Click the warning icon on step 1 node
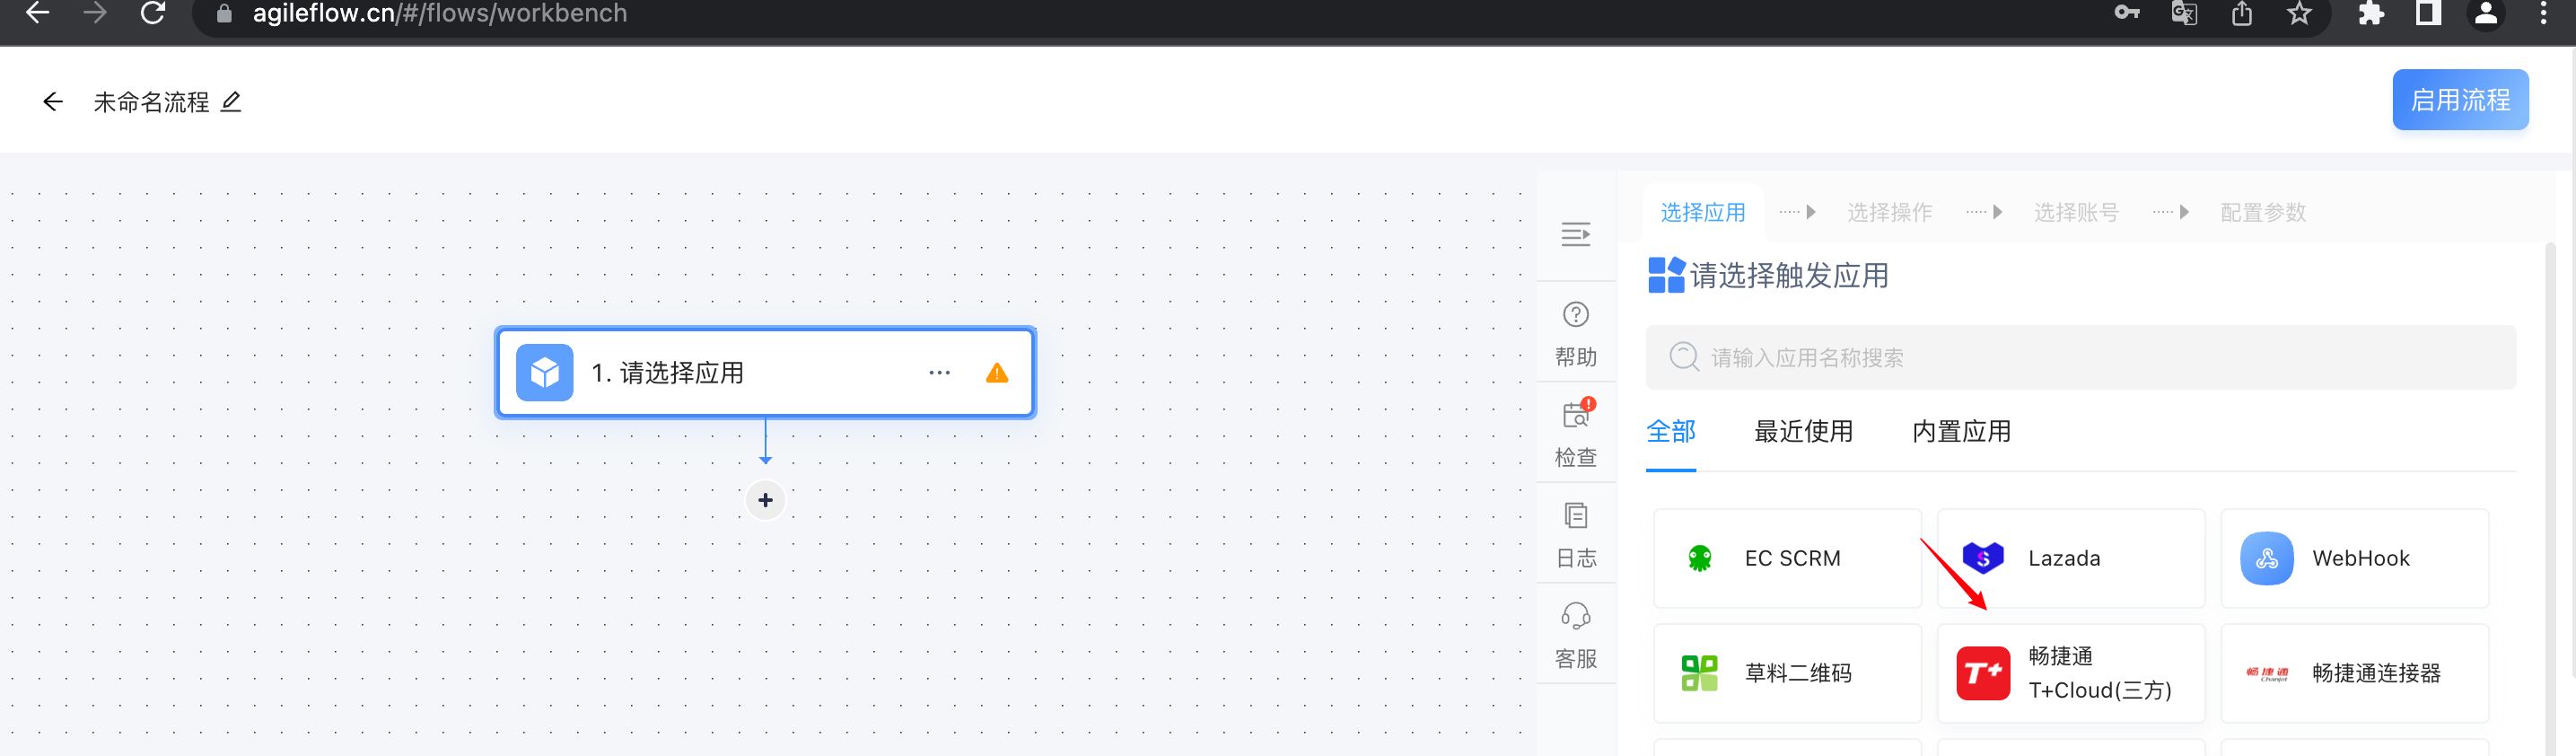2576x756 pixels. (996, 372)
